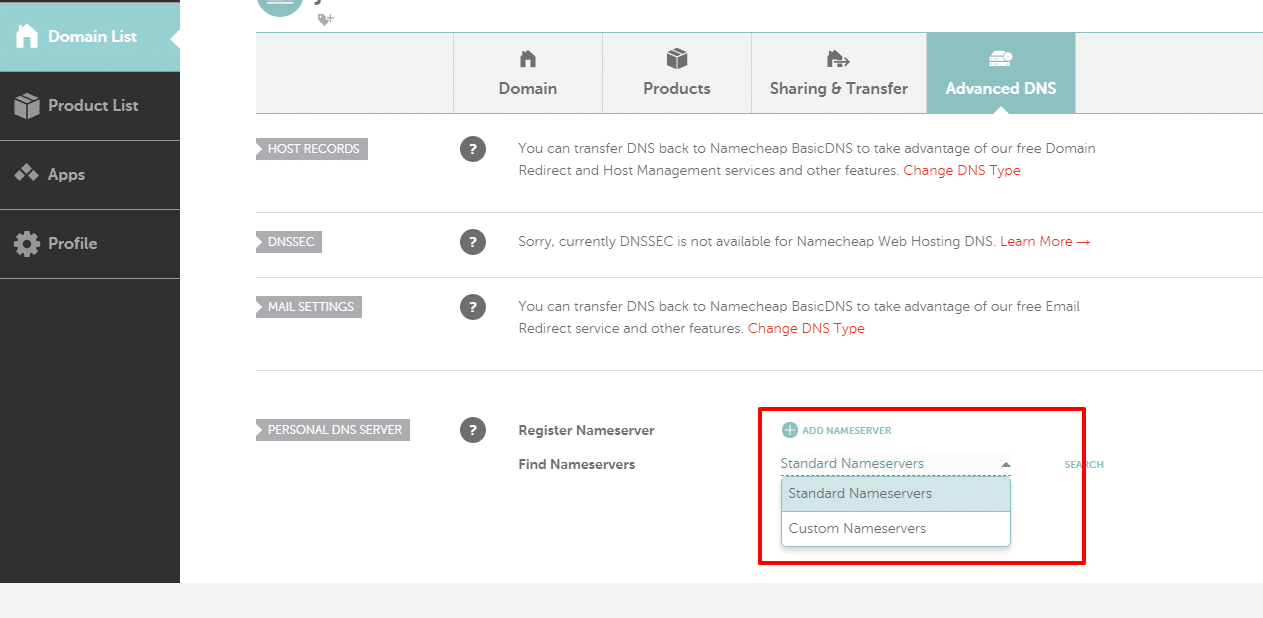Click Change DNS Type link in Host Records
Screen dimensions: 1263x618
coord(962,171)
